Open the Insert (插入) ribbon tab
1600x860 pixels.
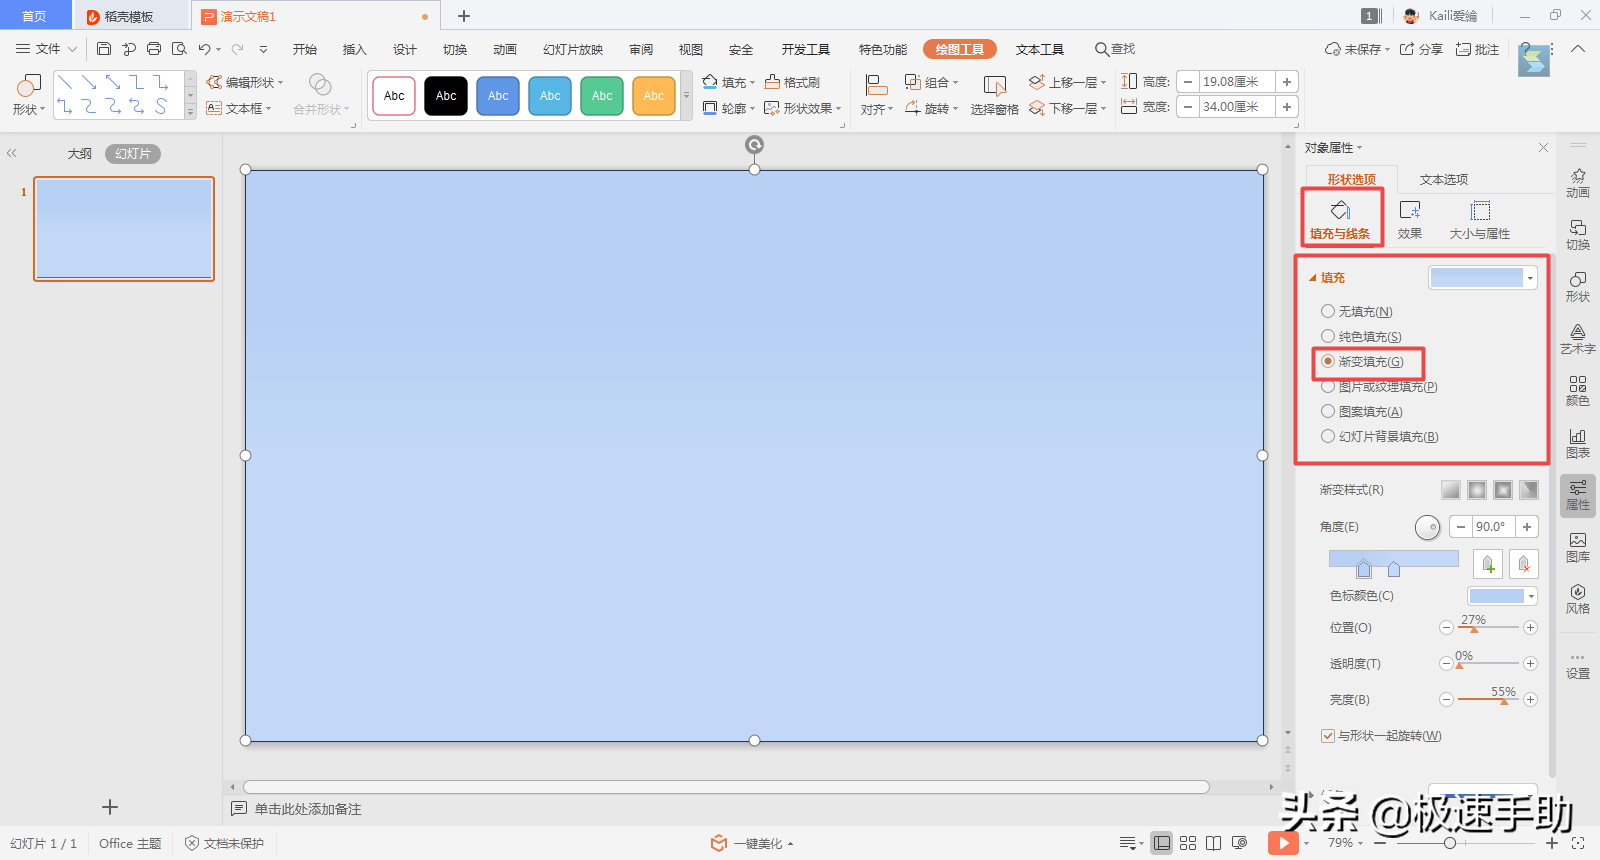click(x=354, y=49)
